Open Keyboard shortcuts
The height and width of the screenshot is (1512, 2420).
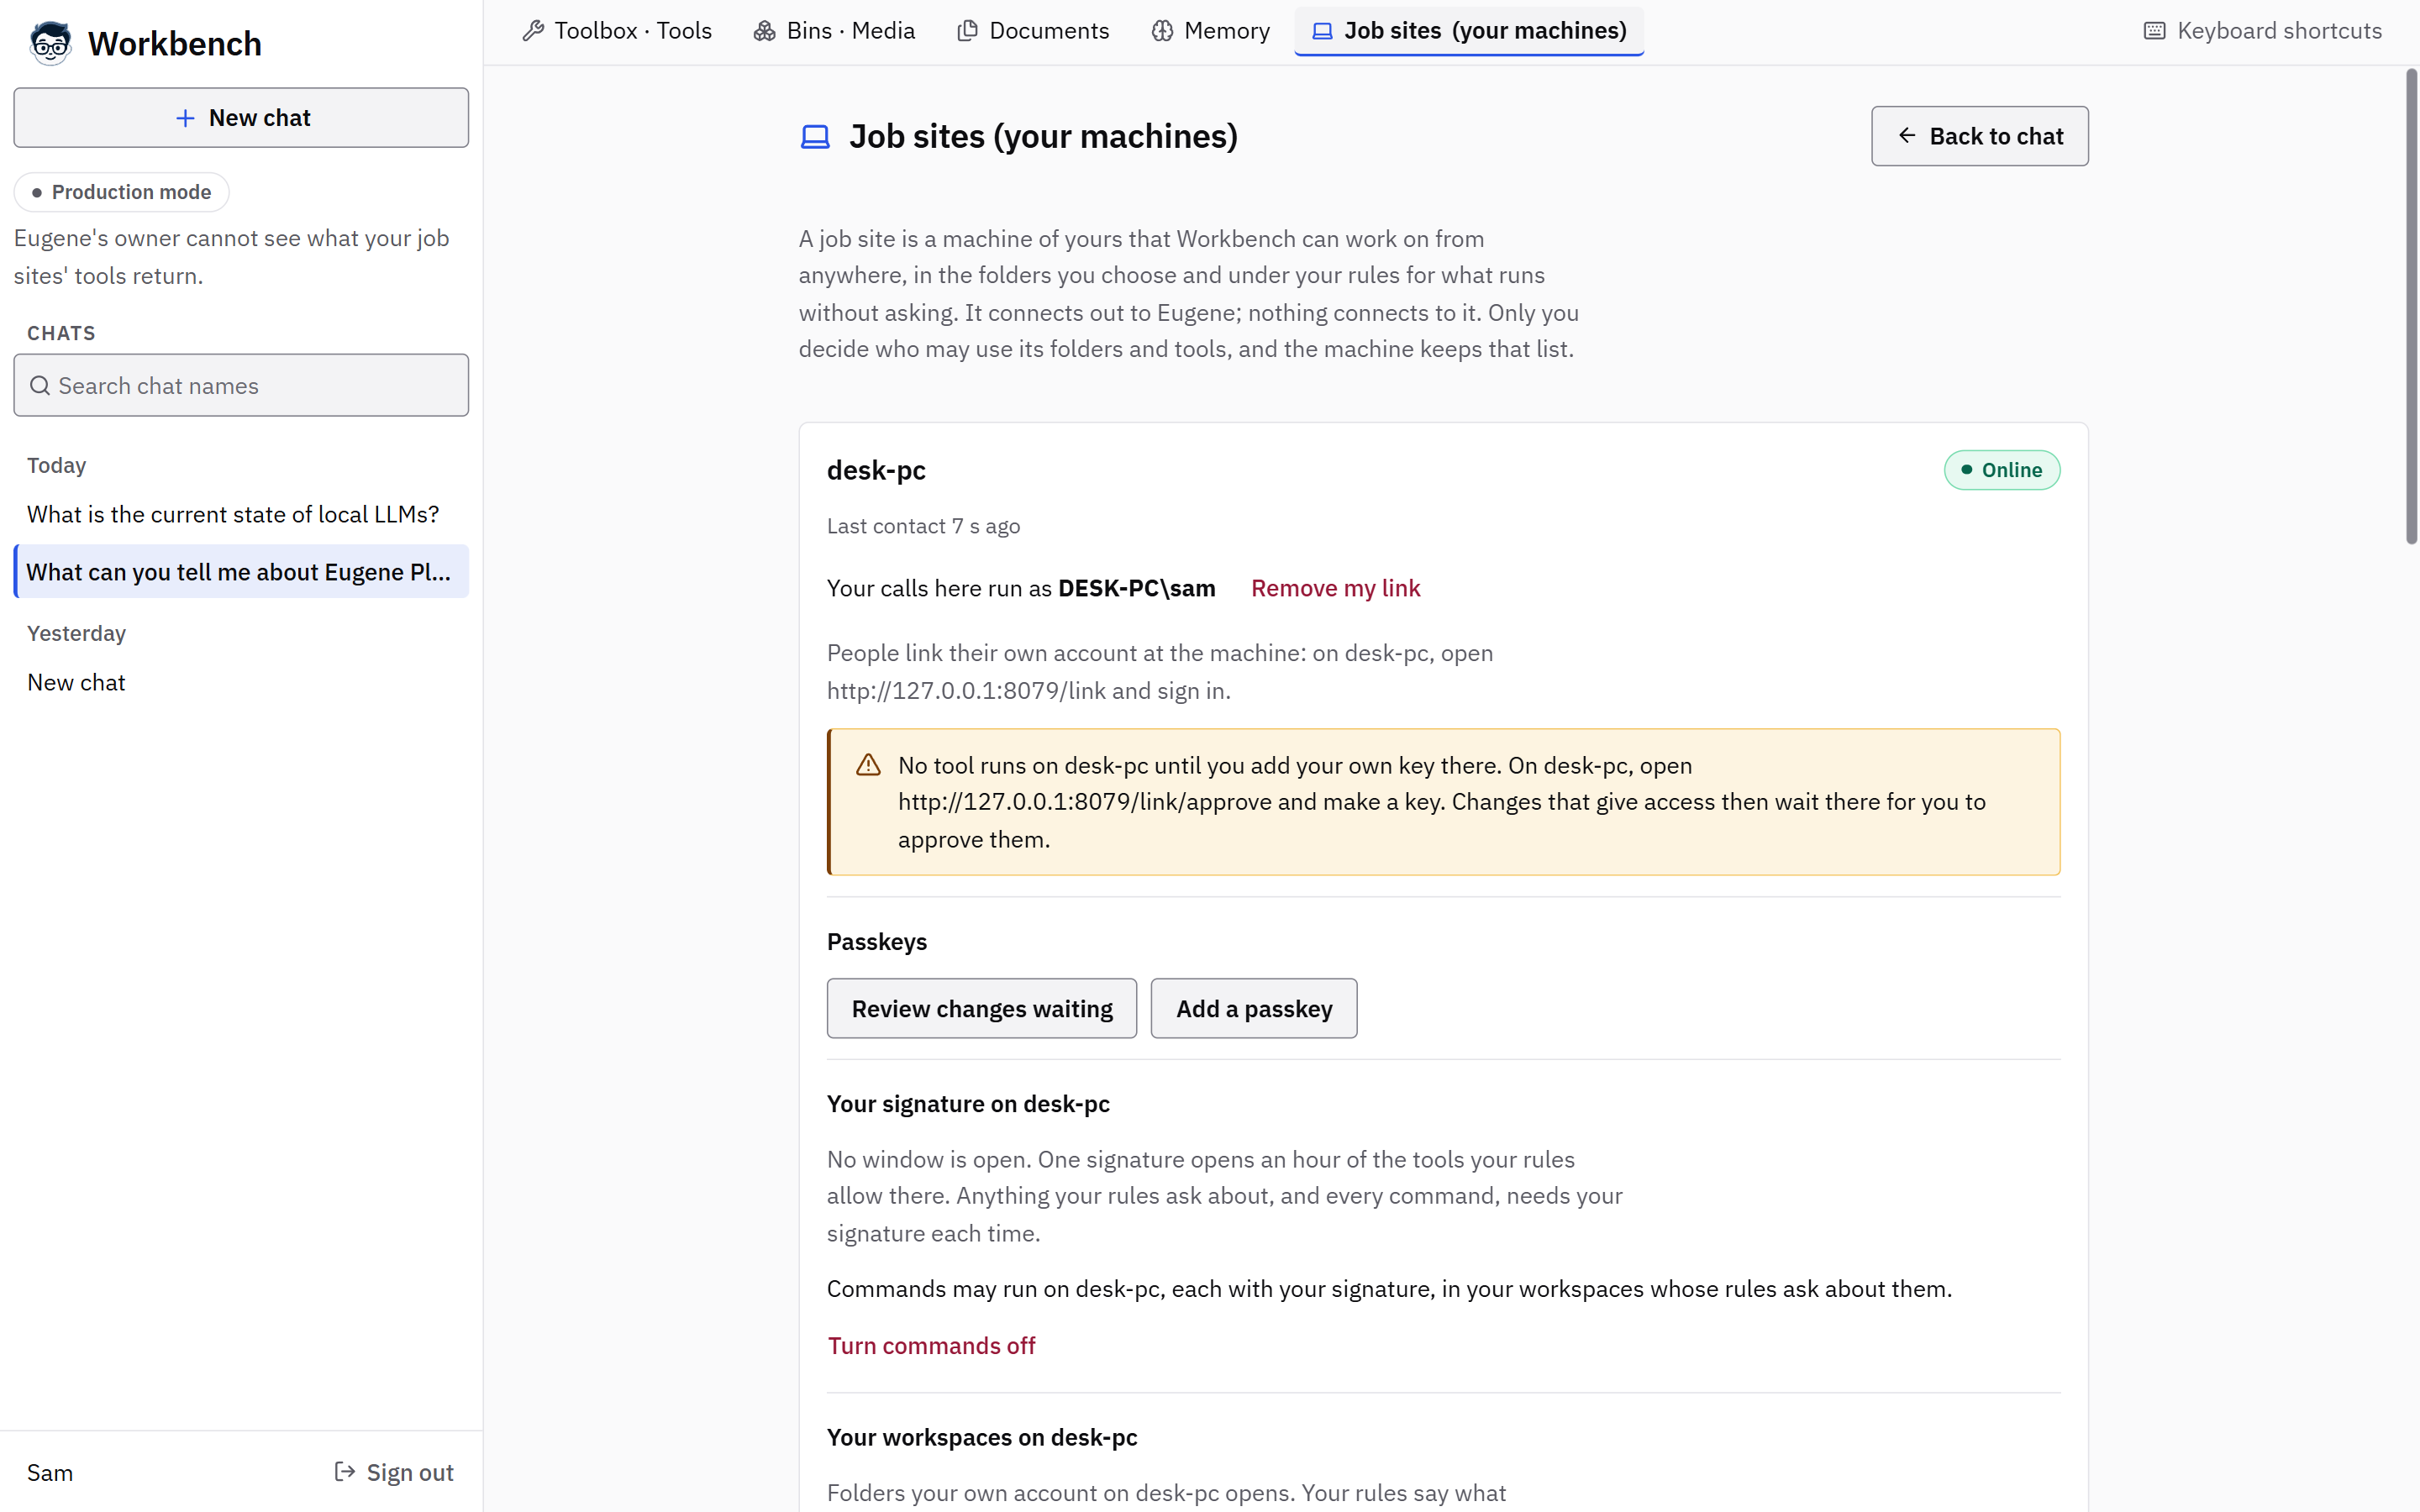[2262, 31]
